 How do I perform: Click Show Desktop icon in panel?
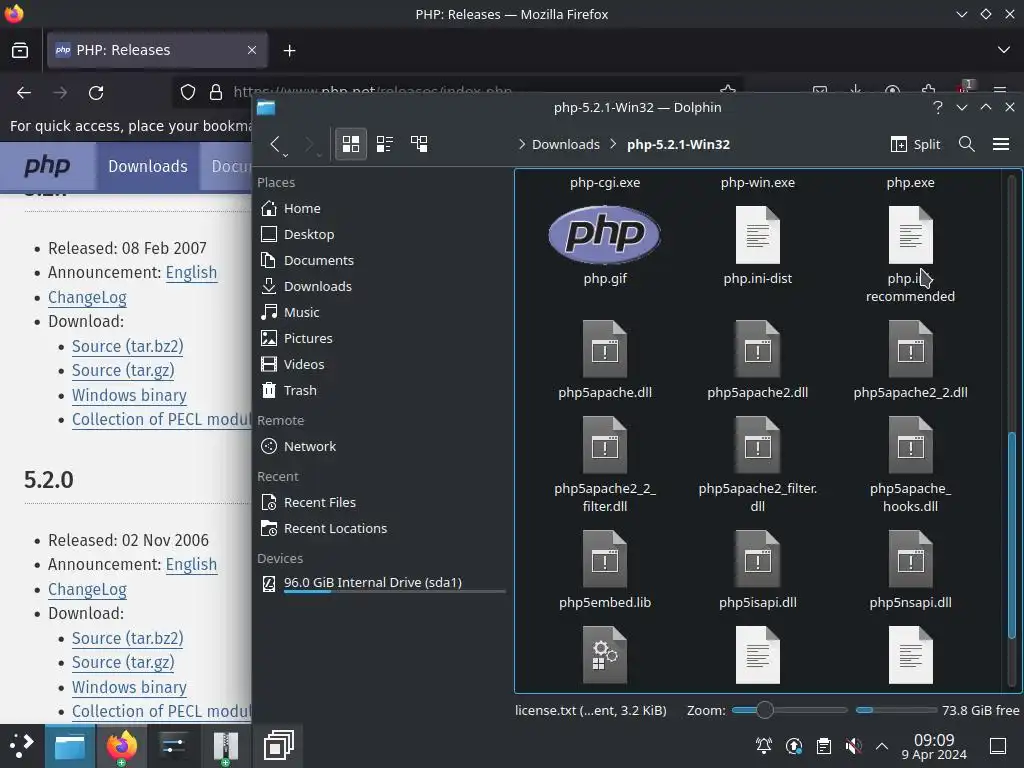998,746
